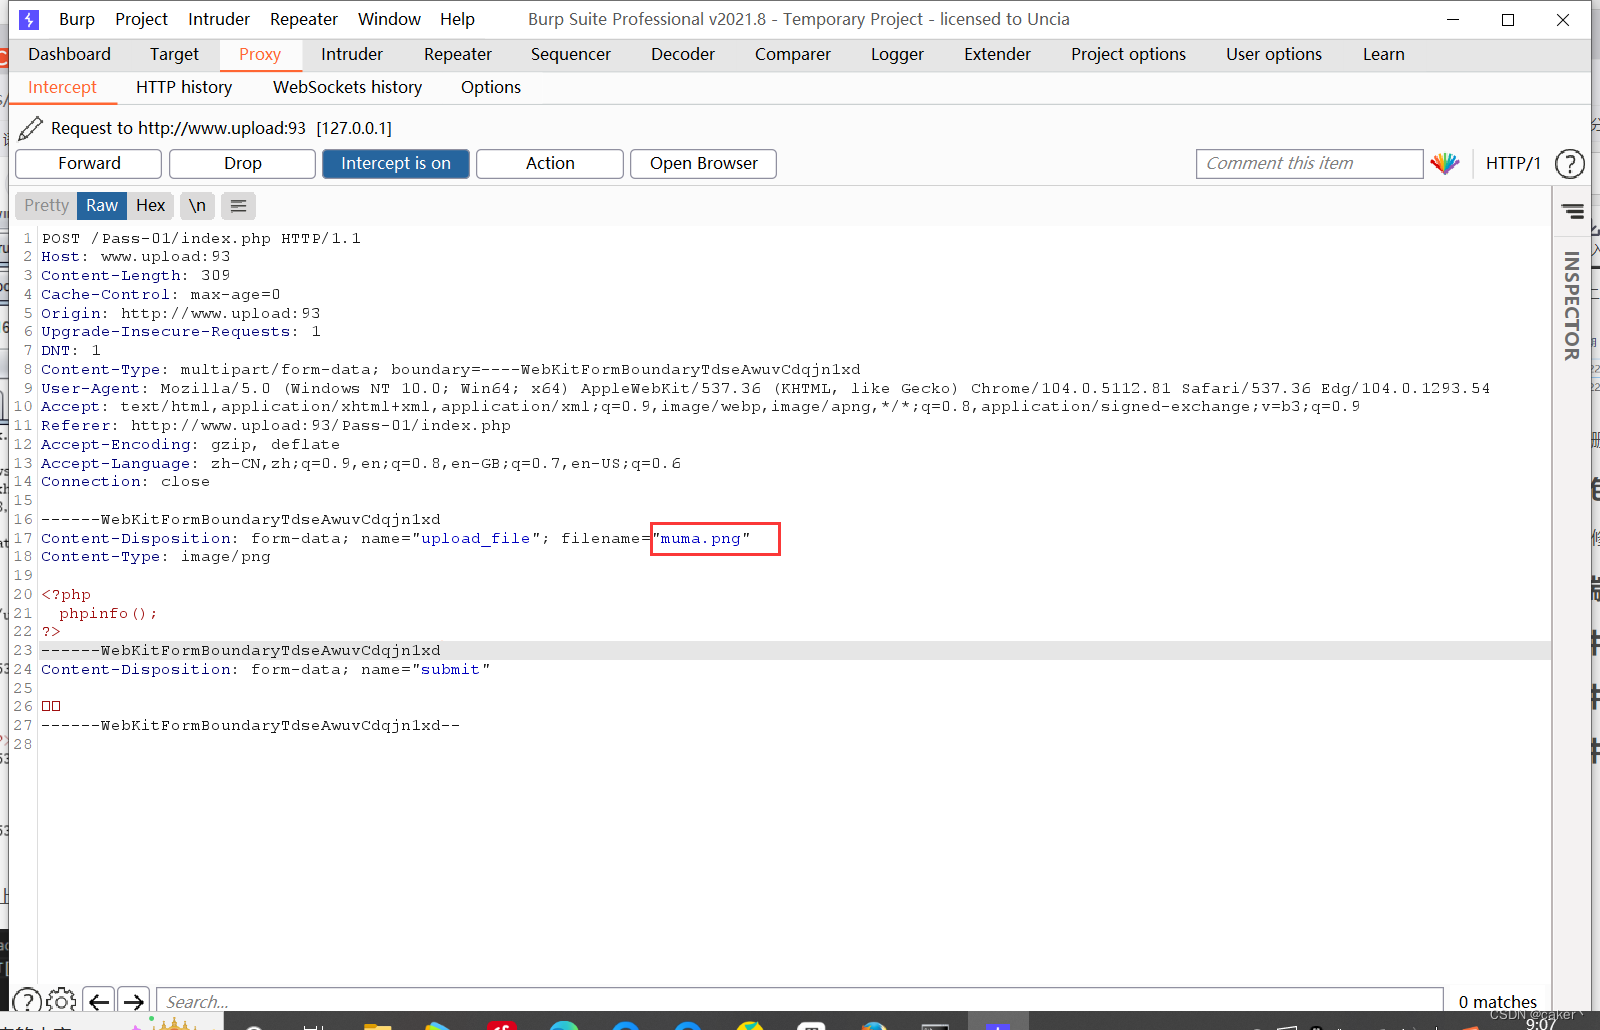Open the Burp menu
This screenshot has height=1030, width=1600.
coord(77,19)
